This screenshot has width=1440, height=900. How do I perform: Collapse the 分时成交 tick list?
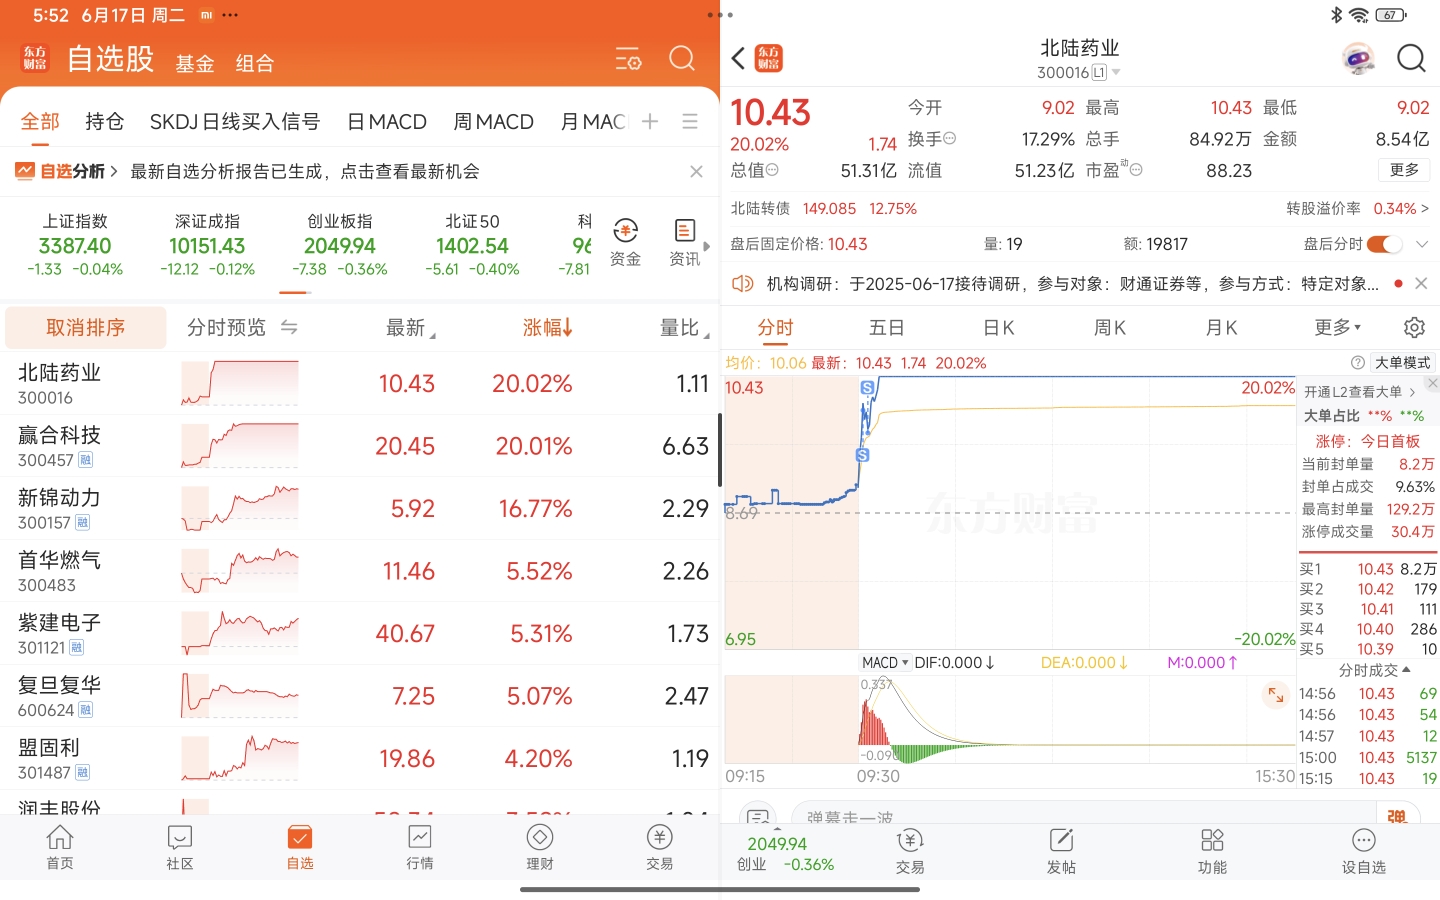click(x=1374, y=670)
